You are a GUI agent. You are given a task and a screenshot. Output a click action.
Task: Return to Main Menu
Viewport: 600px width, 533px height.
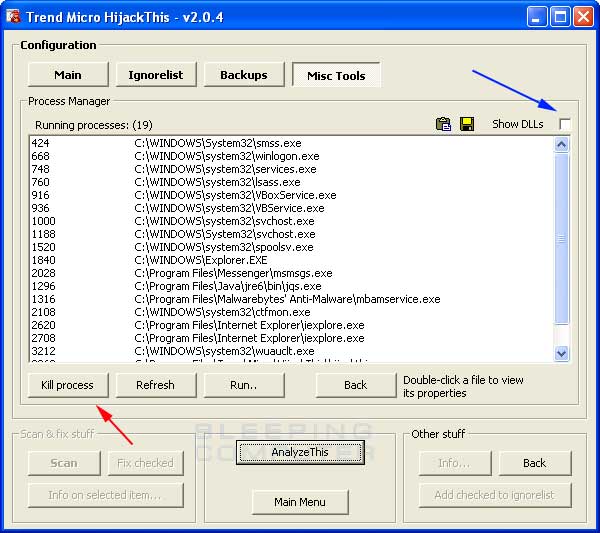coord(300,502)
